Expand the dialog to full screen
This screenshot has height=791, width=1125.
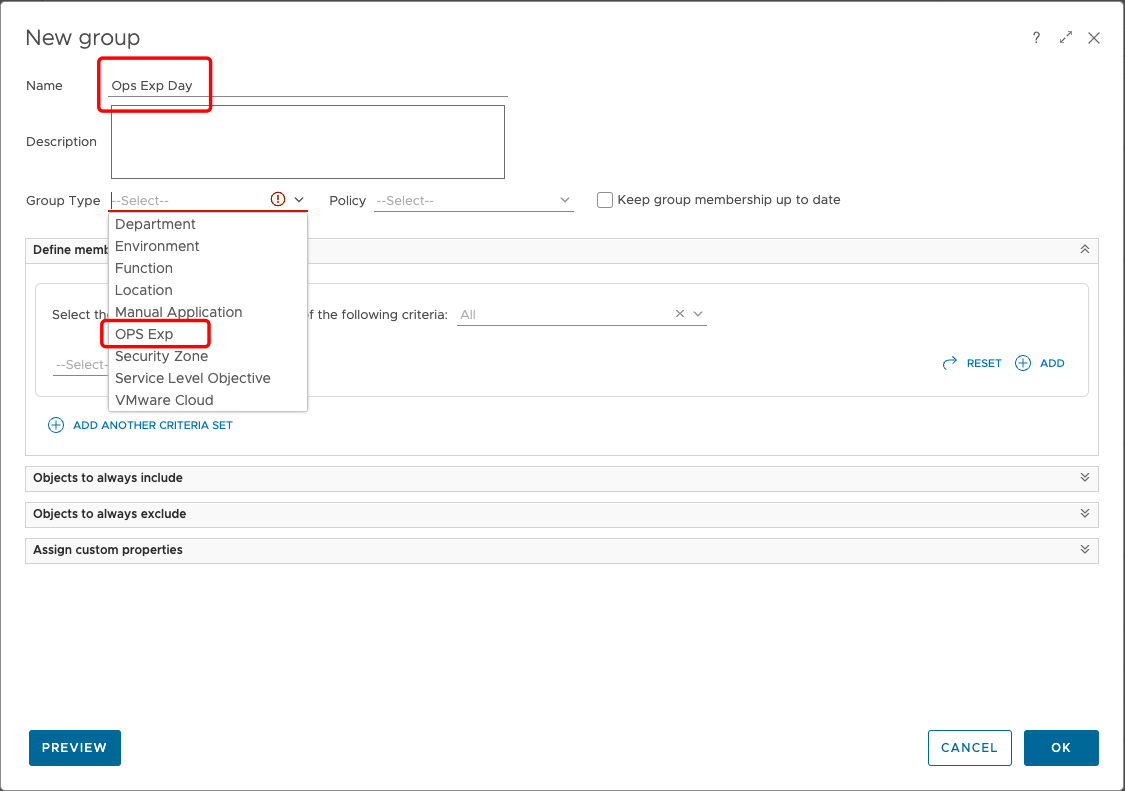(x=1065, y=37)
